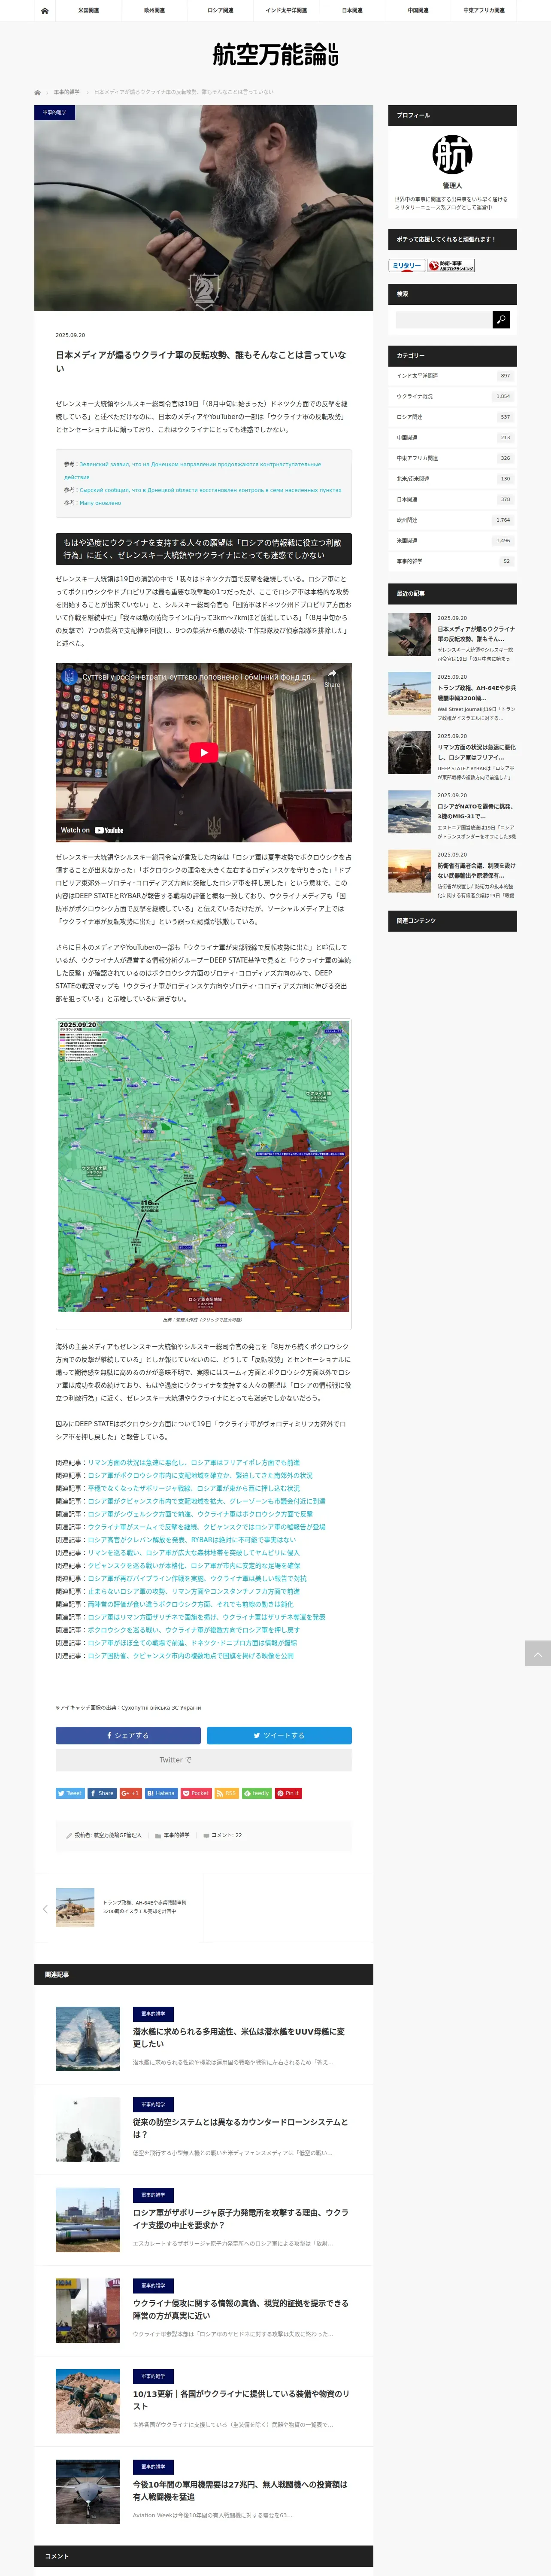Click the green feedly button
Viewport: 551px width, 2576px height.
click(x=257, y=1793)
